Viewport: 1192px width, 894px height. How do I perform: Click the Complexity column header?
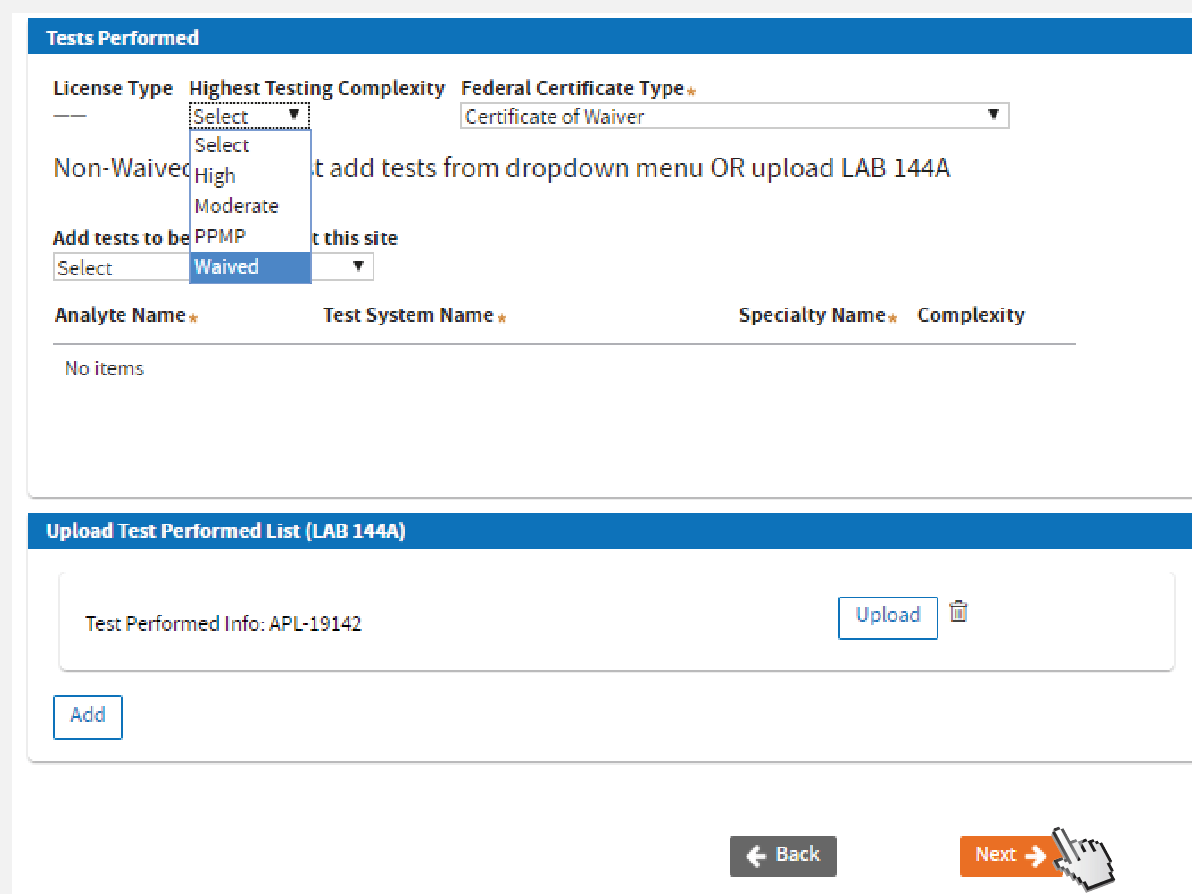pos(970,315)
